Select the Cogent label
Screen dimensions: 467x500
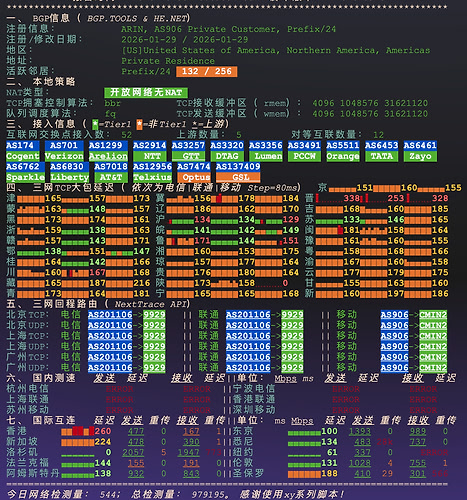[23, 156]
